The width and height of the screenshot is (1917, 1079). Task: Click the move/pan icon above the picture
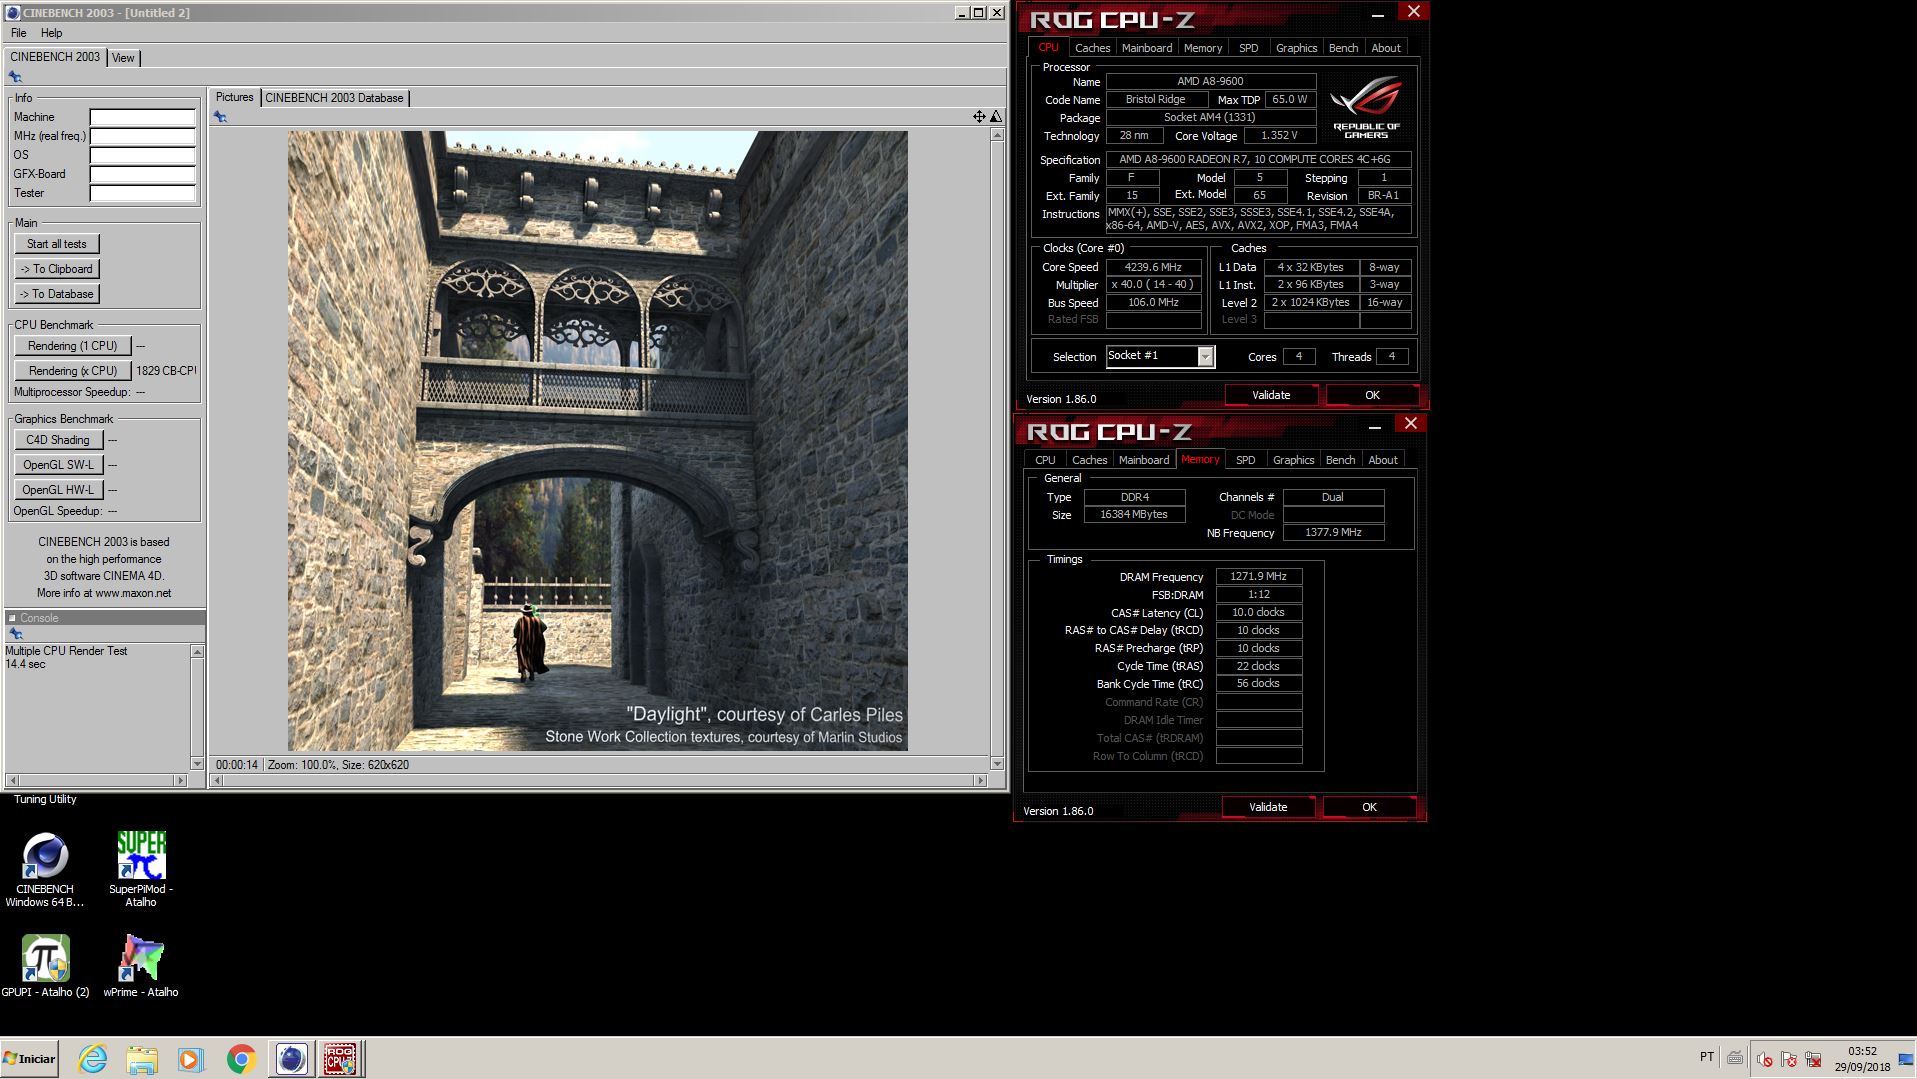coord(979,117)
